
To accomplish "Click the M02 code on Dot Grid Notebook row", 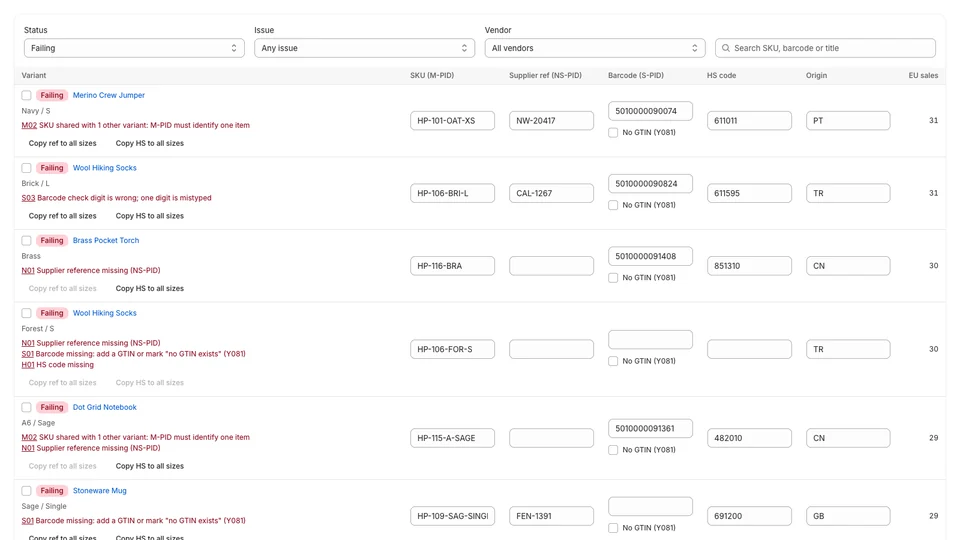I will tap(29, 437).
